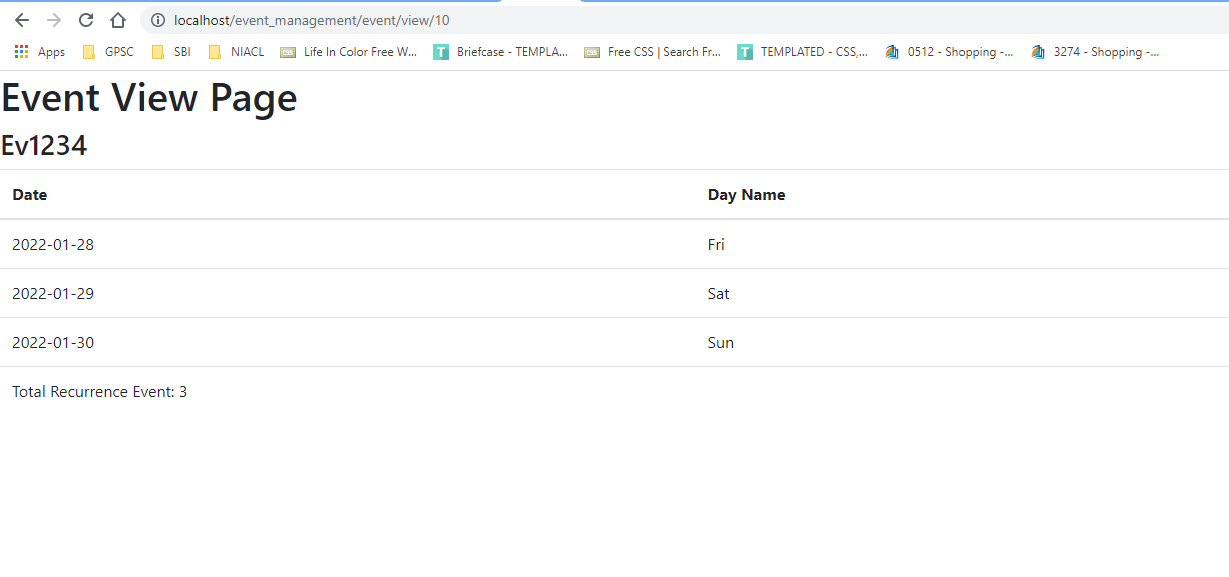Select the Ev1234 event title
Screen dimensions: 1229x577
click(x=44, y=146)
